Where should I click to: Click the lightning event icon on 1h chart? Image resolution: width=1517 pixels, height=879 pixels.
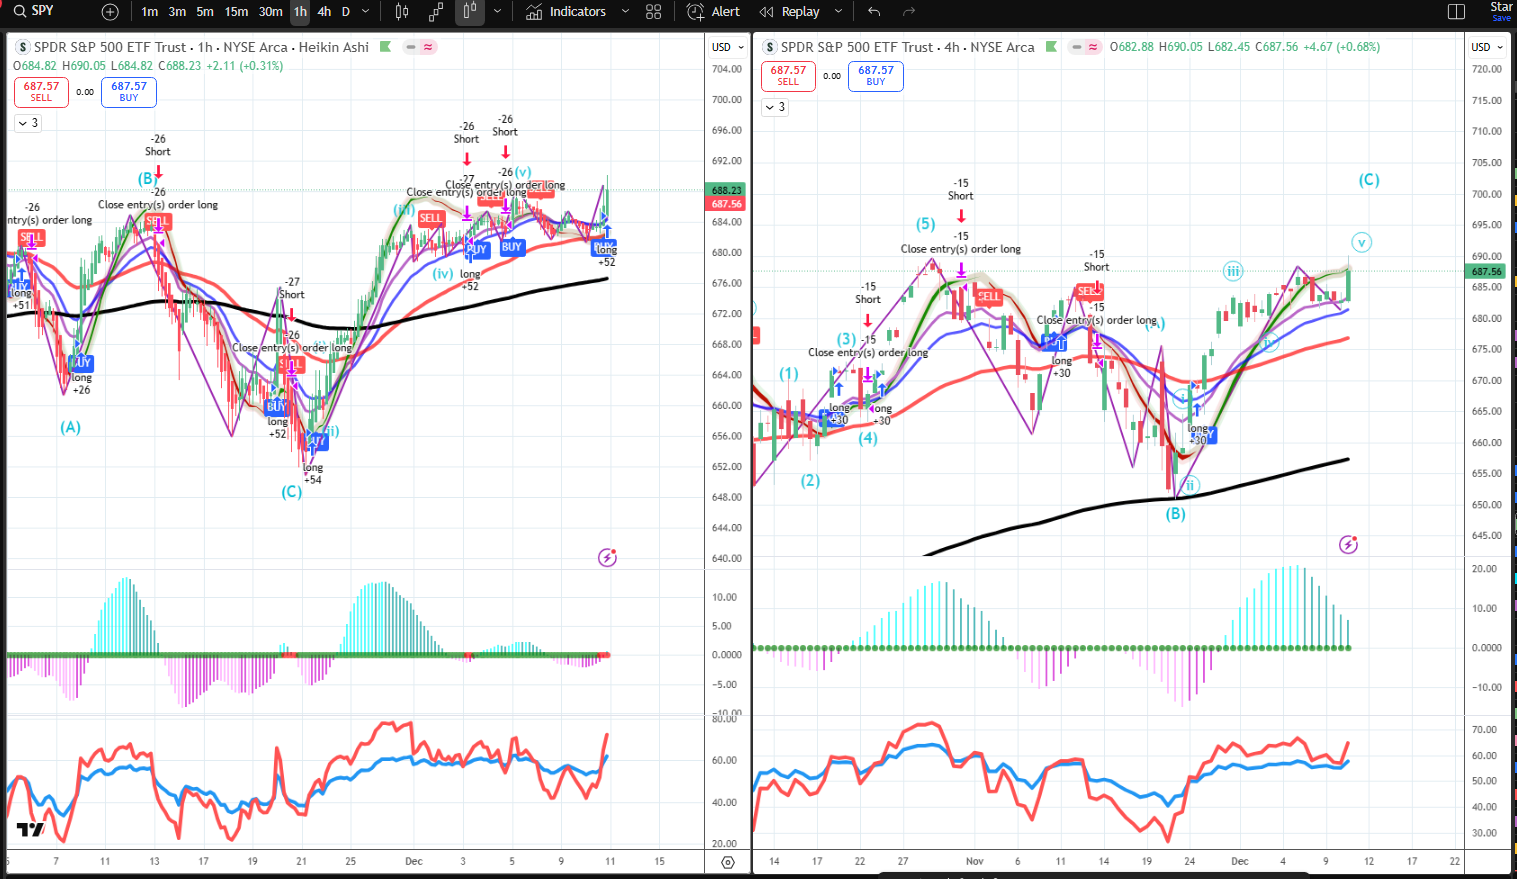607,558
